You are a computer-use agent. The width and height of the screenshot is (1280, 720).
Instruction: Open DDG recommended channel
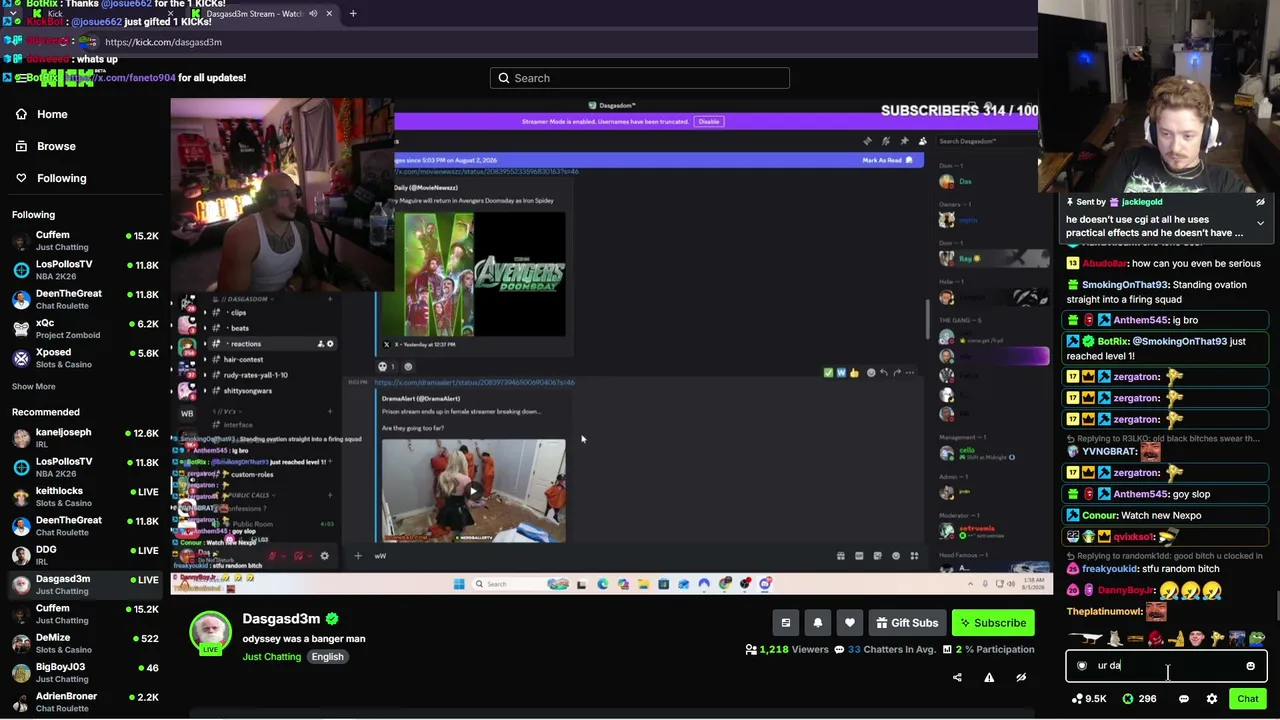(85, 555)
